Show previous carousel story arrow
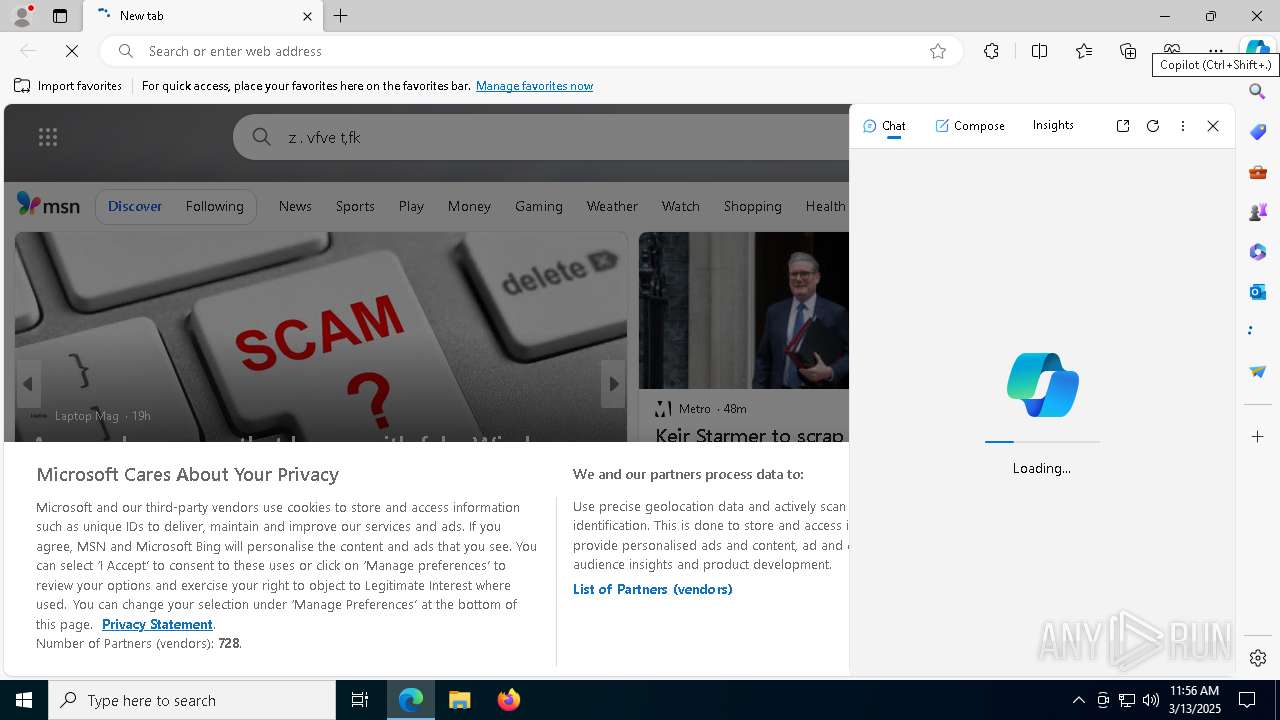This screenshot has width=1280, height=720. 28,384
